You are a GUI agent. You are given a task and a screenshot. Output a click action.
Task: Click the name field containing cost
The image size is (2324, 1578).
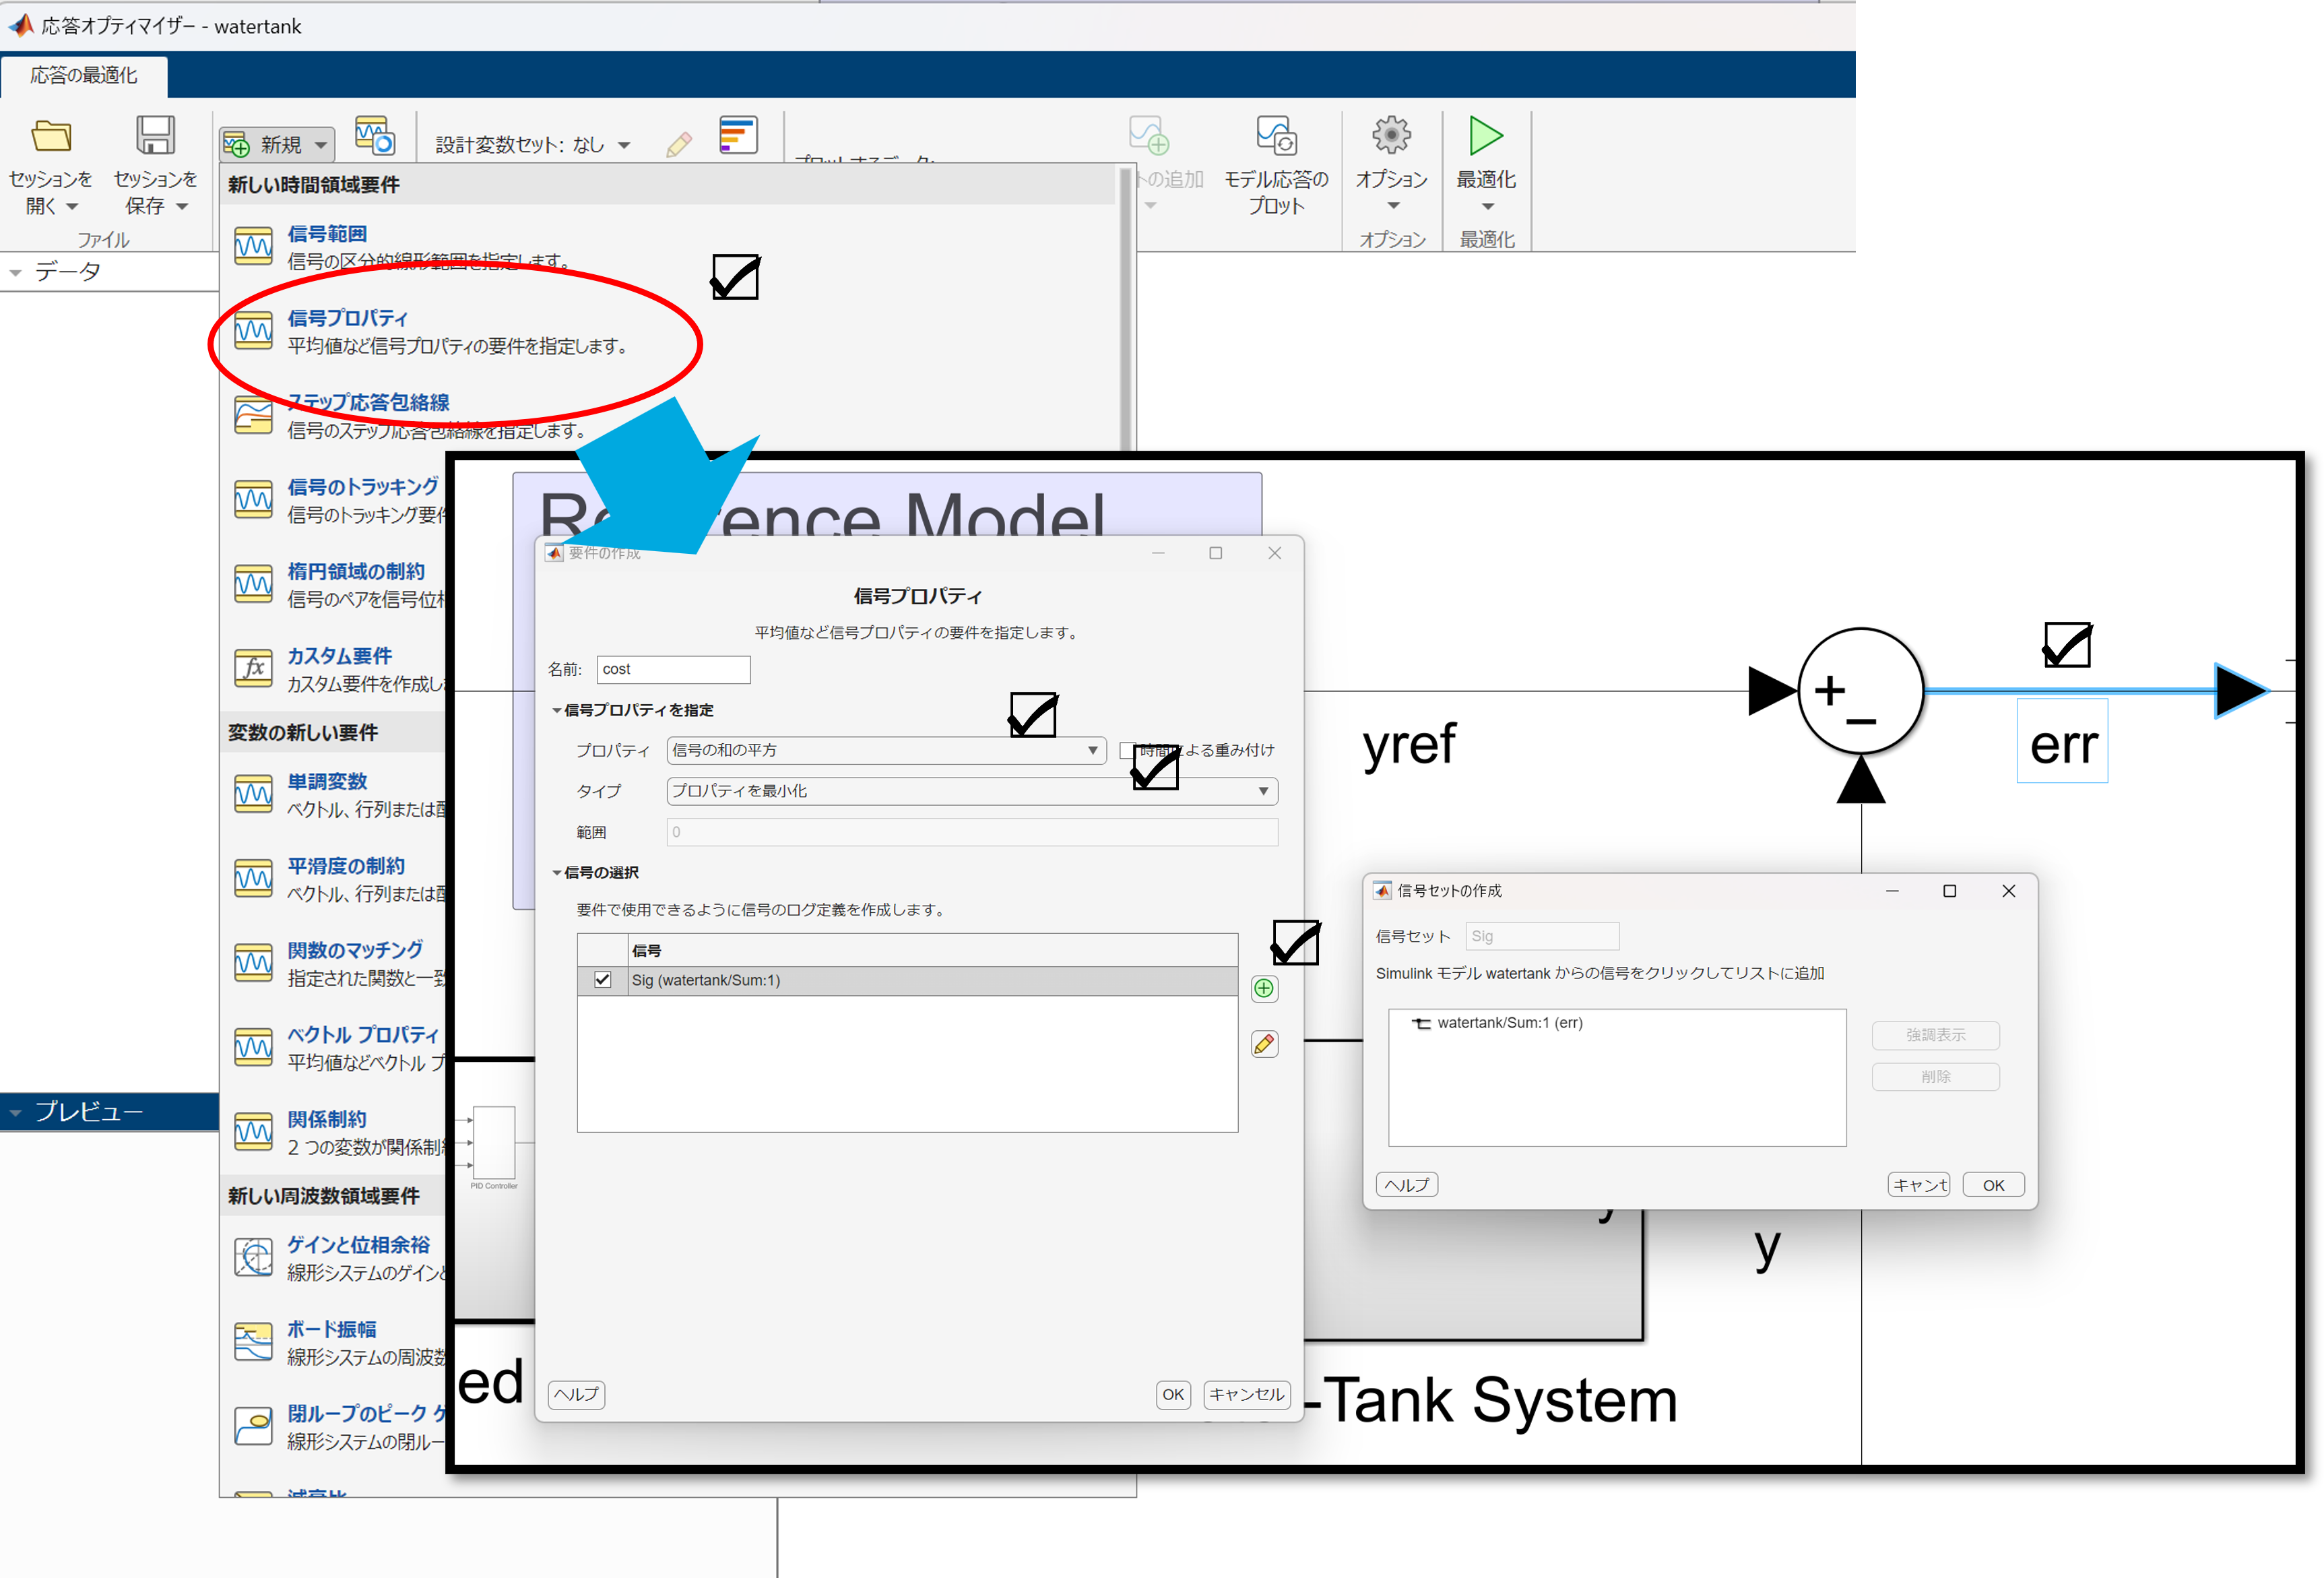coord(673,669)
